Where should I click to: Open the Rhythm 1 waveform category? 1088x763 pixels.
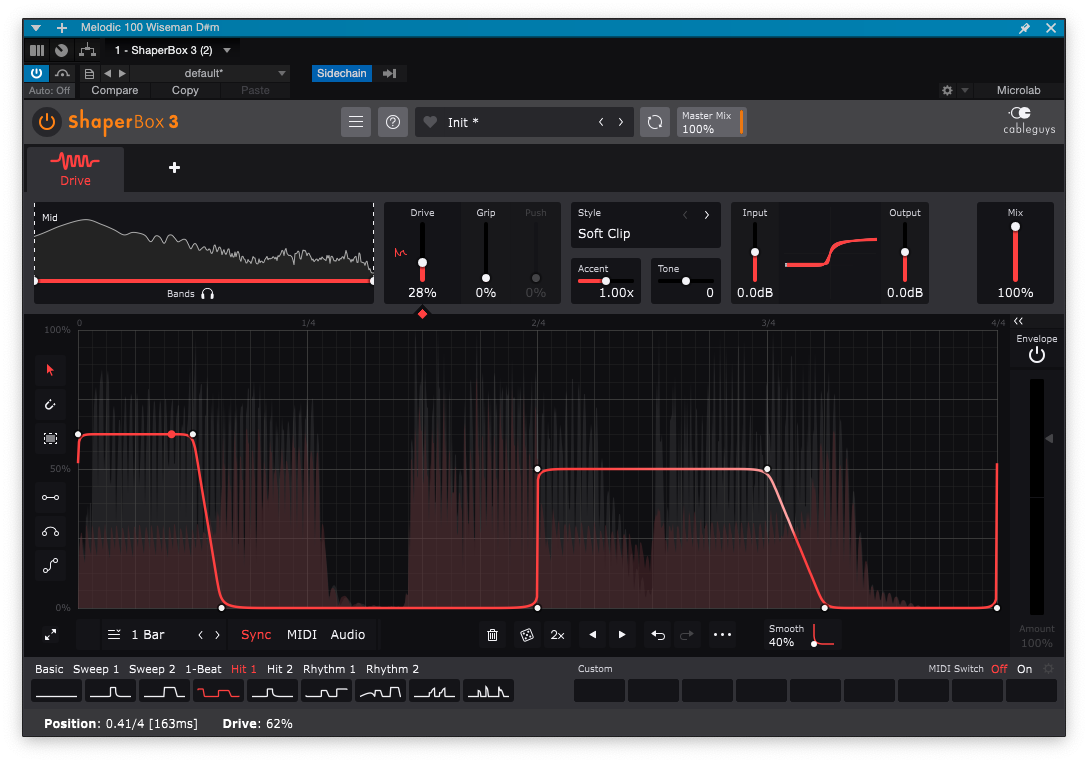click(x=329, y=669)
